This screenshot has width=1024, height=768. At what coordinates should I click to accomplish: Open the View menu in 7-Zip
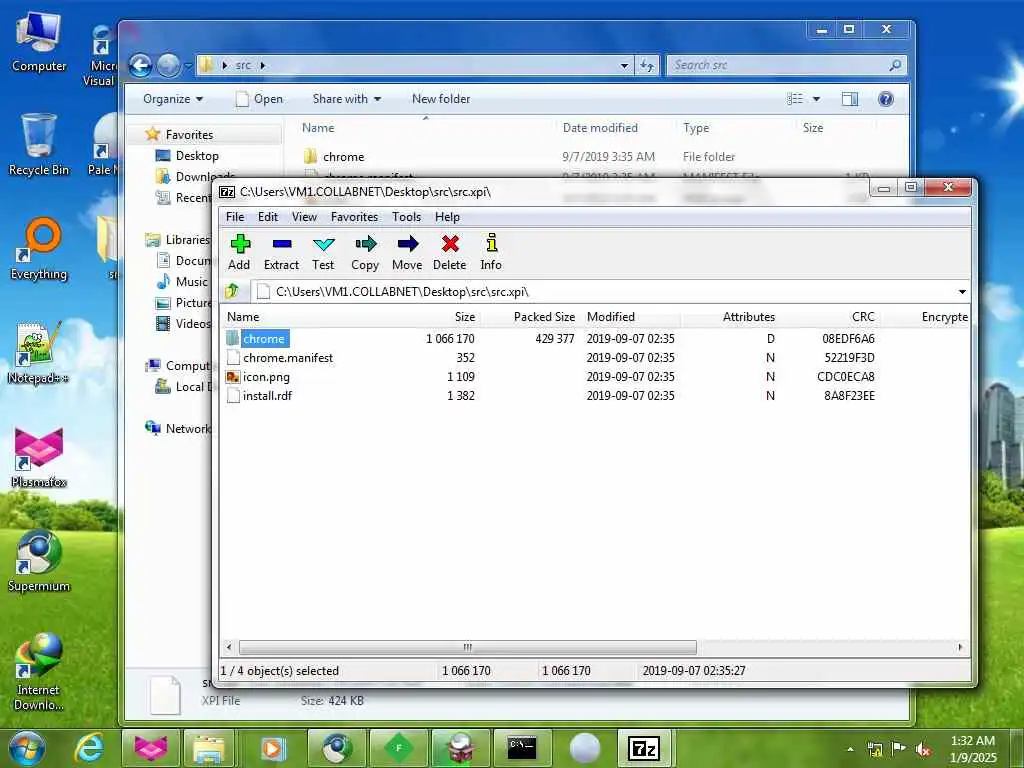pos(304,217)
